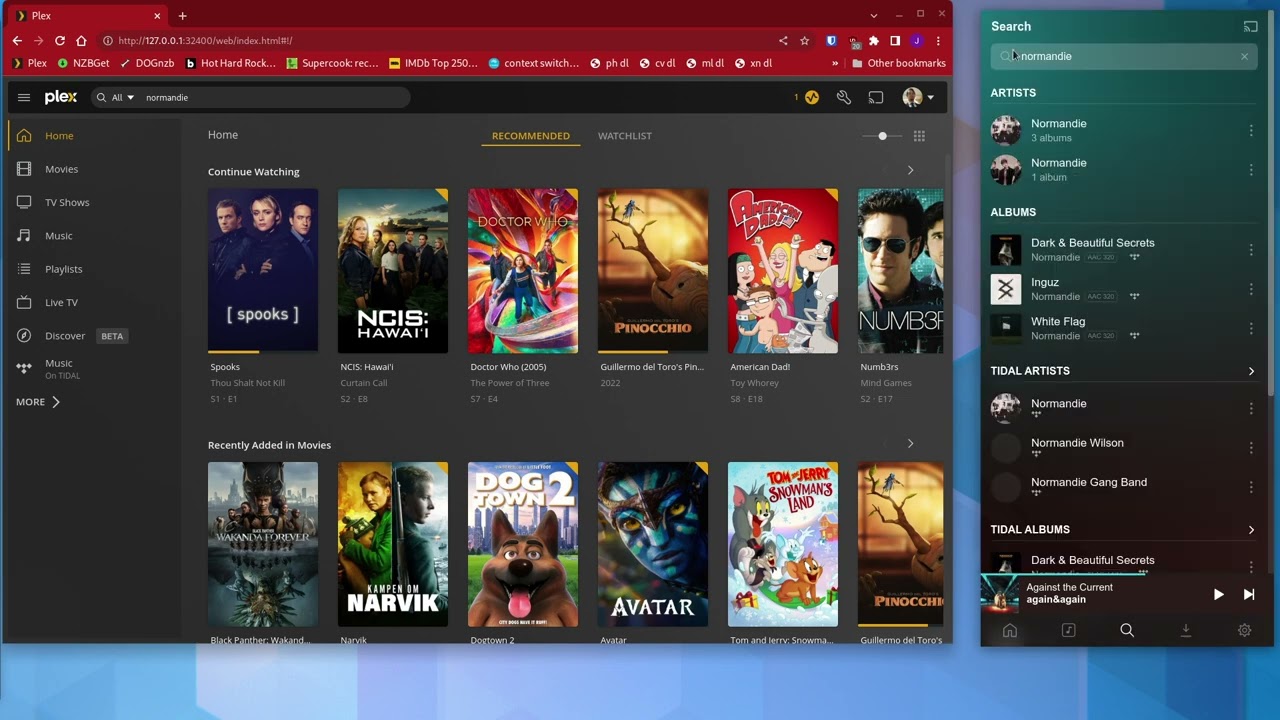The width and height of the screenshot is (1280, 720).
Task: Show hidden bookmarks with the overflow chevron
Action: click(835, 63)
